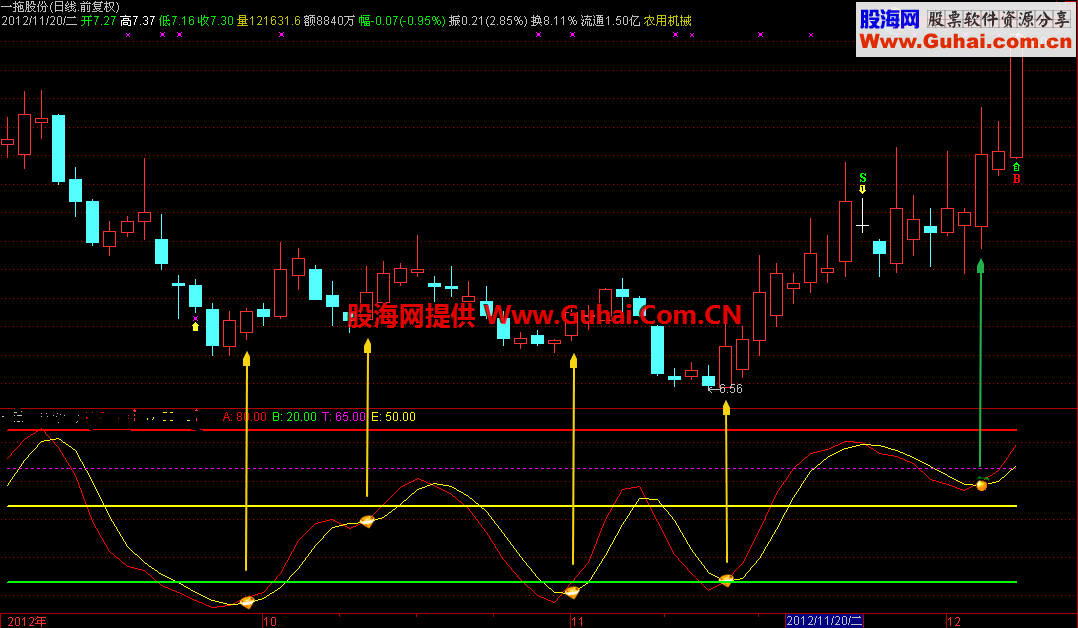
Task: Click the turnover amount 额8840万
Action: click(329, 21)
